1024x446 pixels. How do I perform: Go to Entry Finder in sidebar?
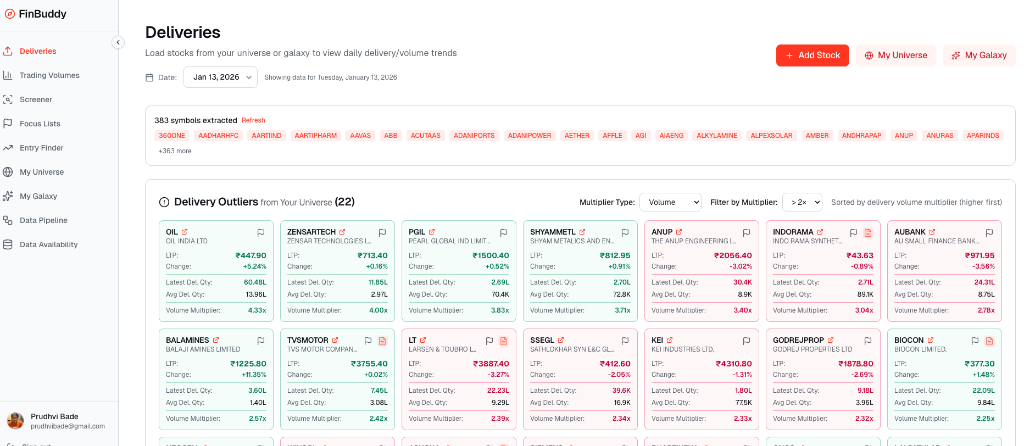(x=41, y=147)
